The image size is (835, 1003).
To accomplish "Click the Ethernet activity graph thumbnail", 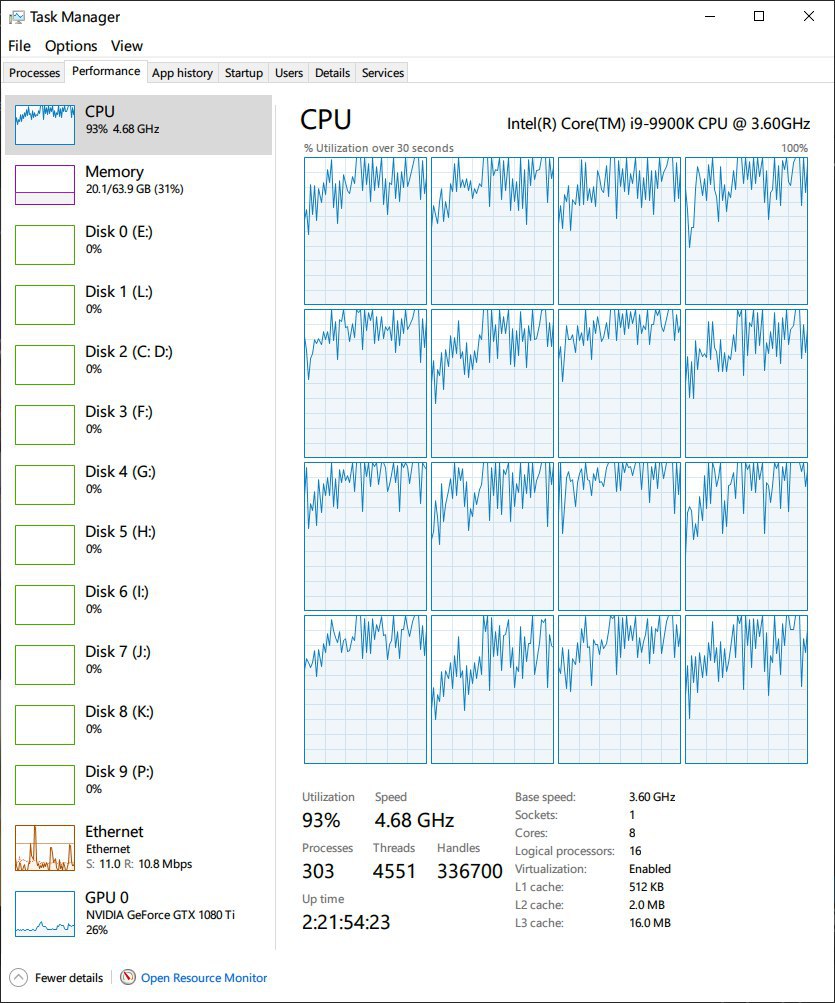I will click(x=45, y=847).
